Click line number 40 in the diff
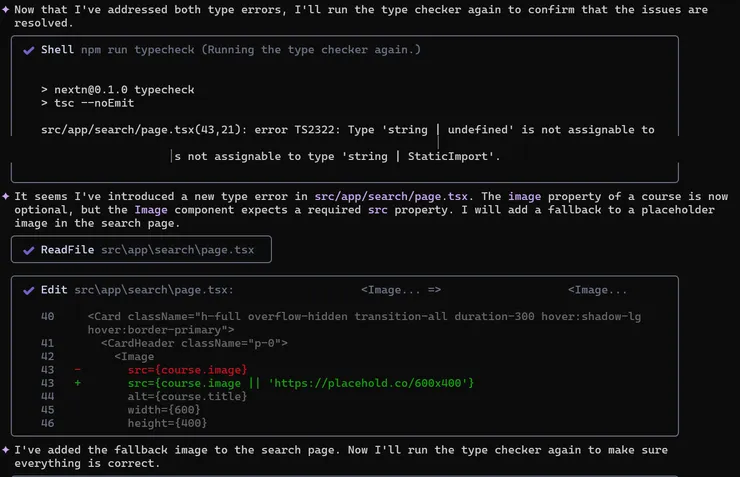 coord(48,316)
